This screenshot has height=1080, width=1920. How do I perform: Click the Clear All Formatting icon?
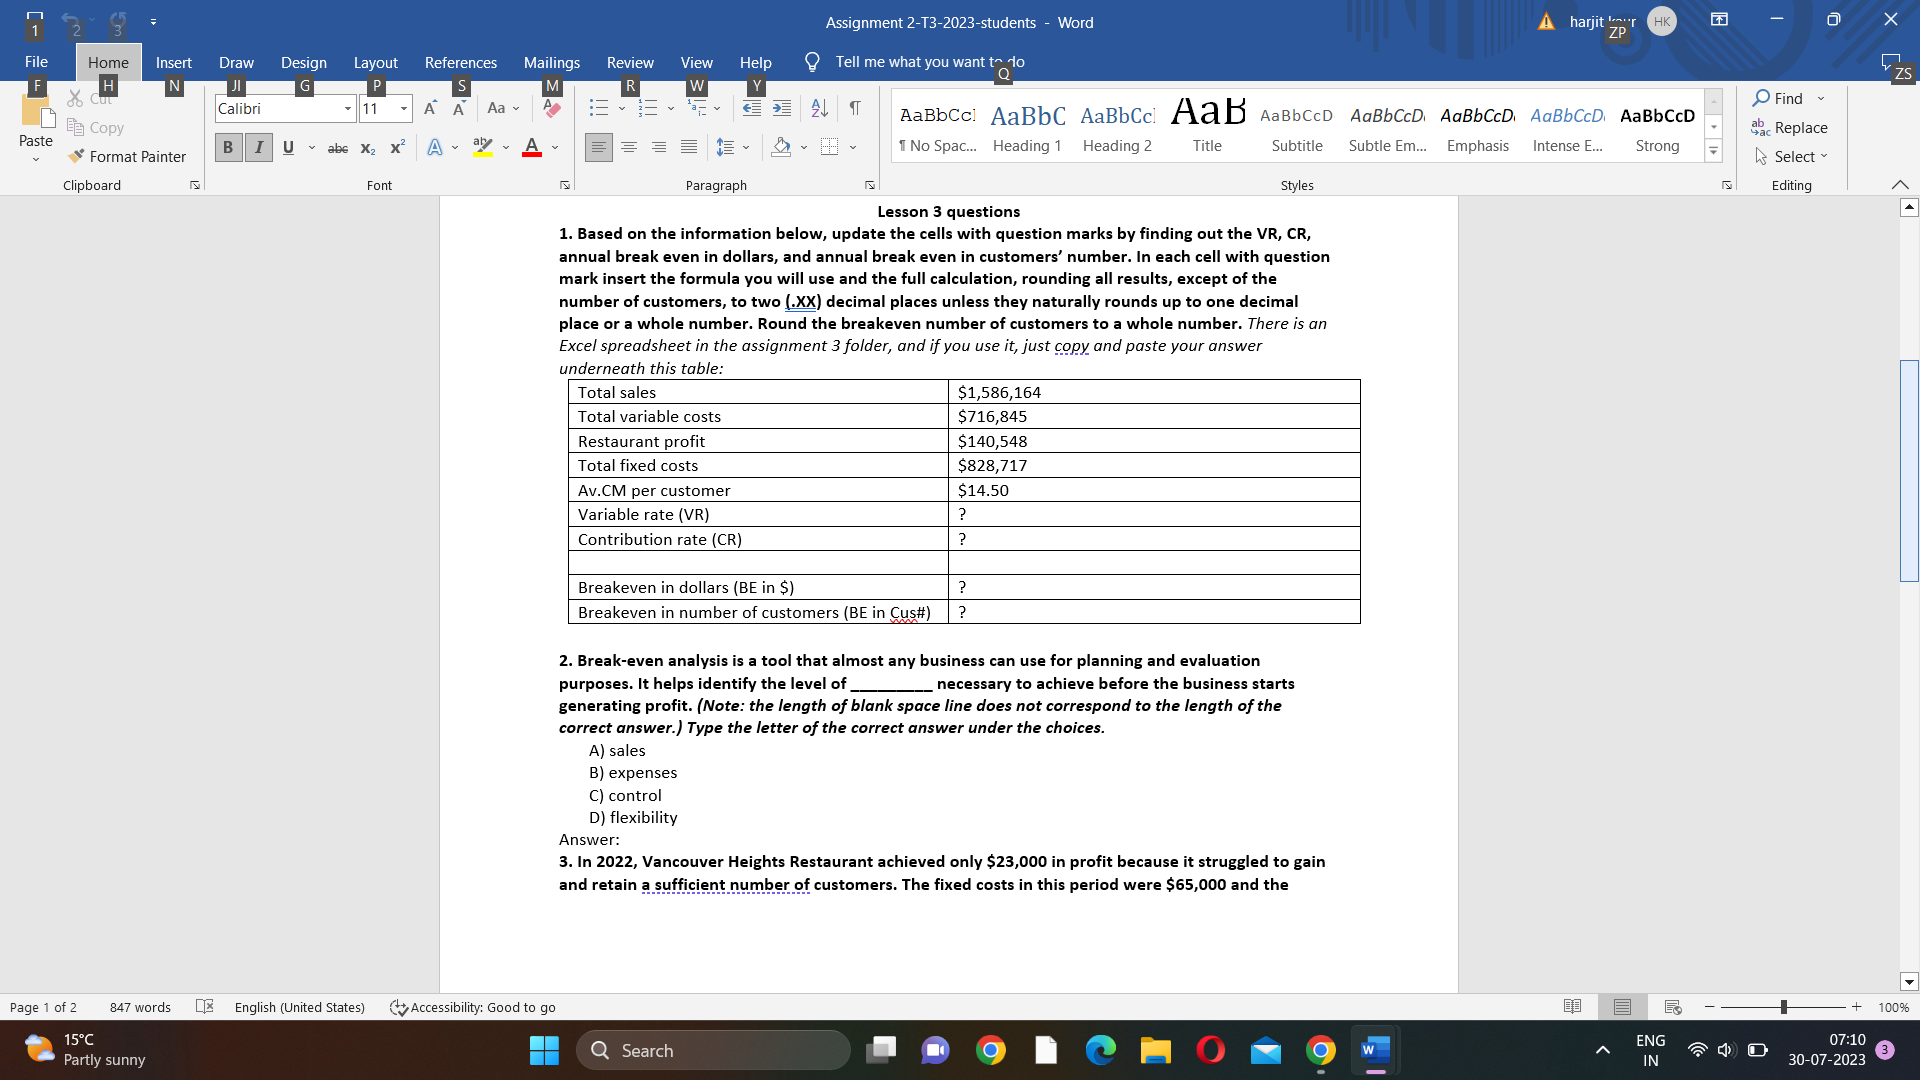552,108
